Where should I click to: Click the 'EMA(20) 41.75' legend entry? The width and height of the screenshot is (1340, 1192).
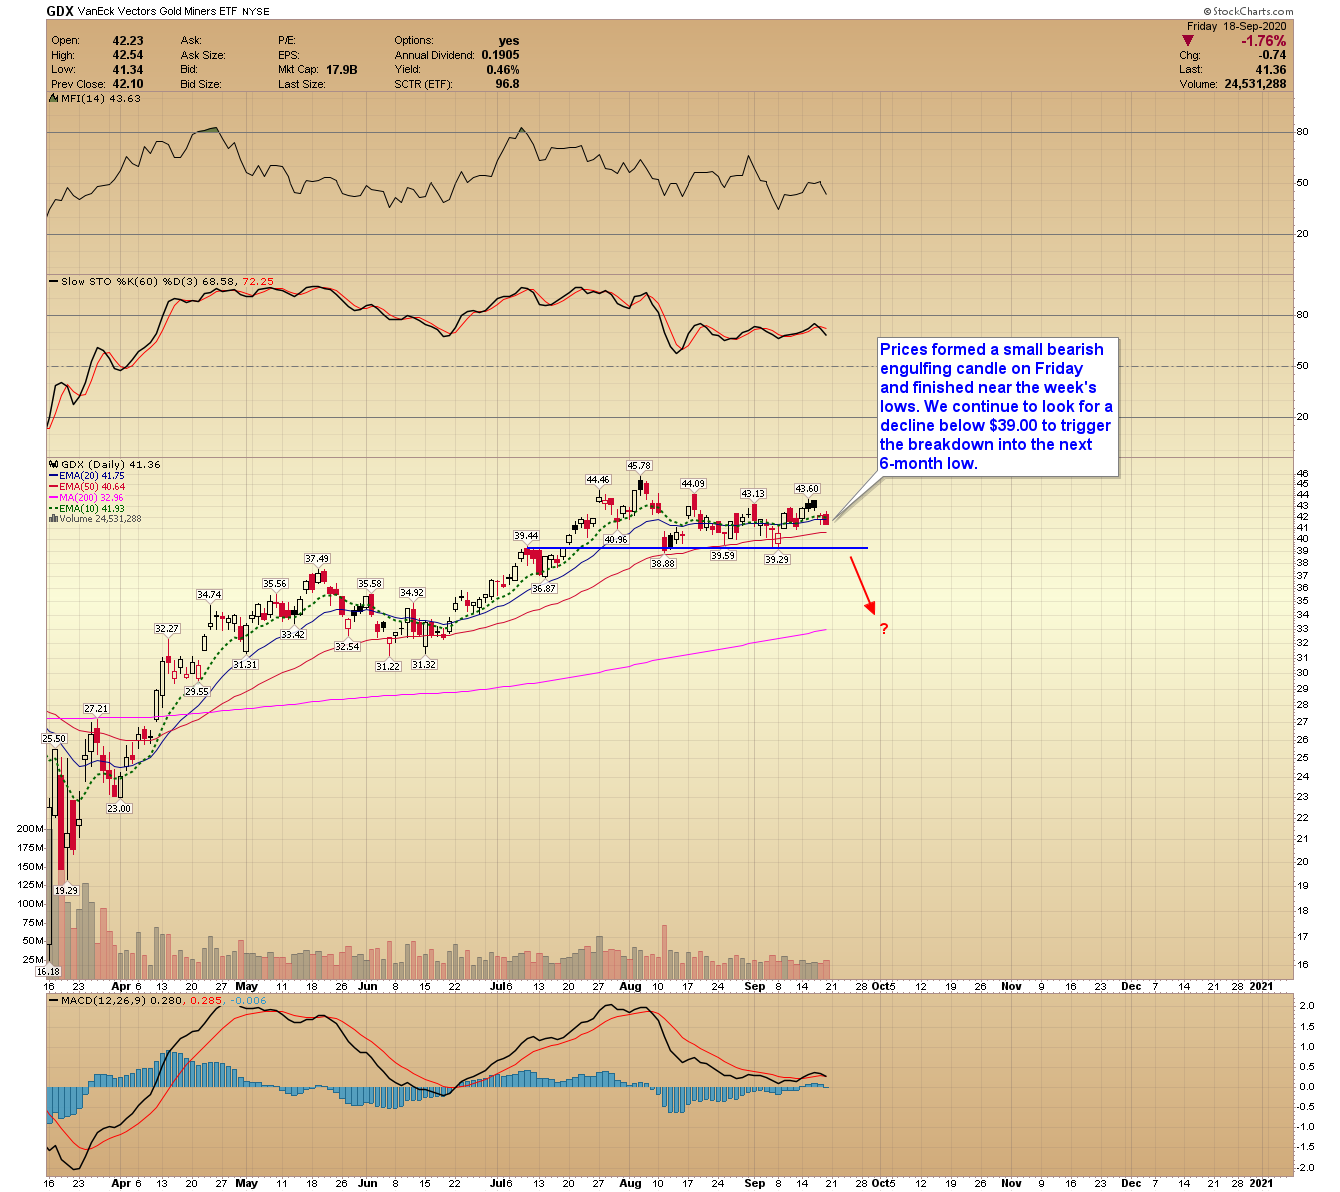tap(92, 476)
